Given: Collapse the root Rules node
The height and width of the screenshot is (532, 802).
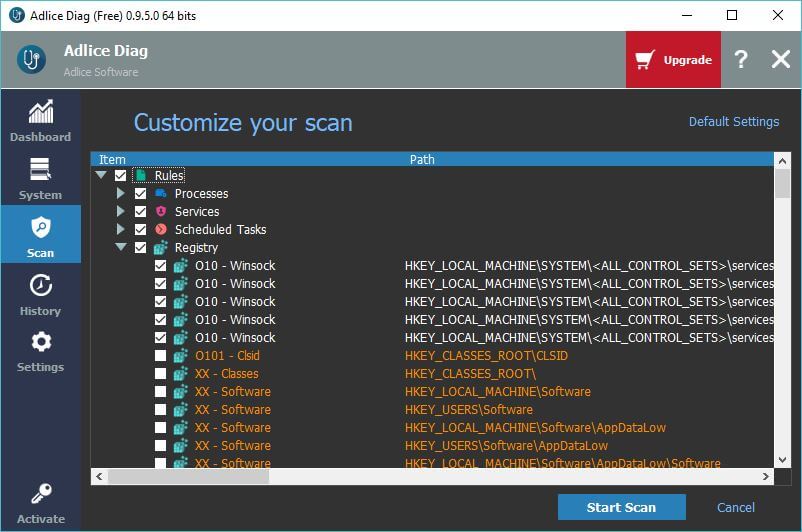Looking at the screenshot, I should click(100, 176).
